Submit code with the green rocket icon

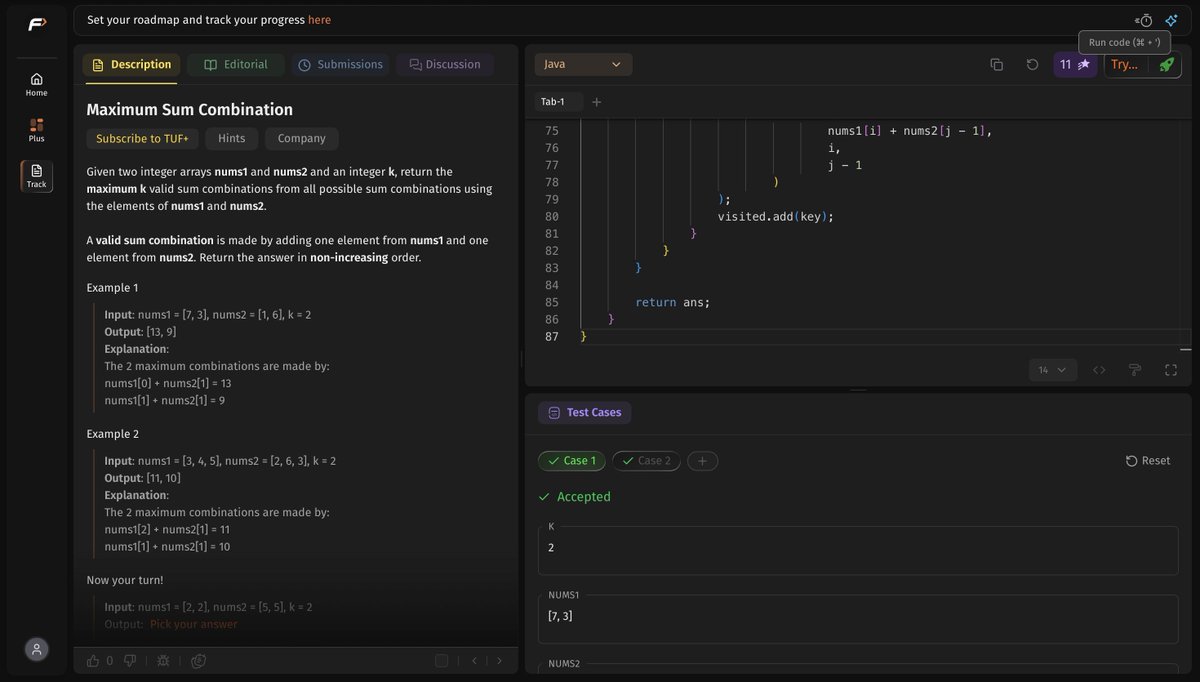1167,64
